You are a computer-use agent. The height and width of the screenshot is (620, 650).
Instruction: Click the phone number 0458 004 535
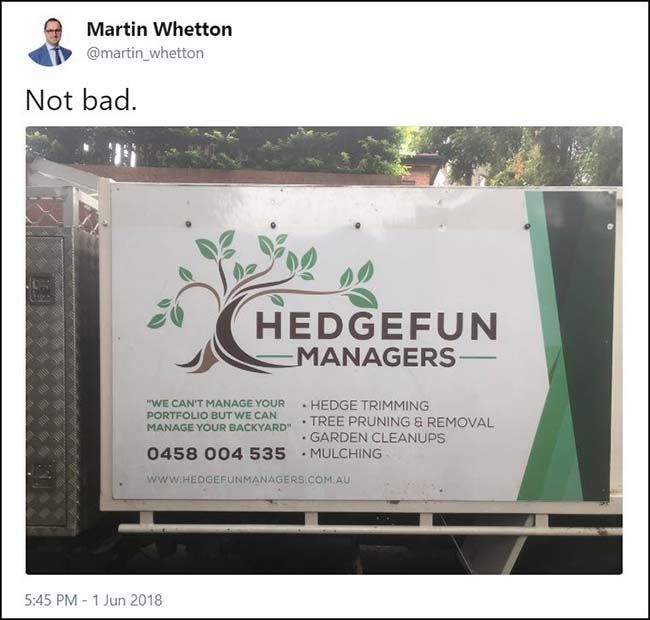tap(216, 453)
